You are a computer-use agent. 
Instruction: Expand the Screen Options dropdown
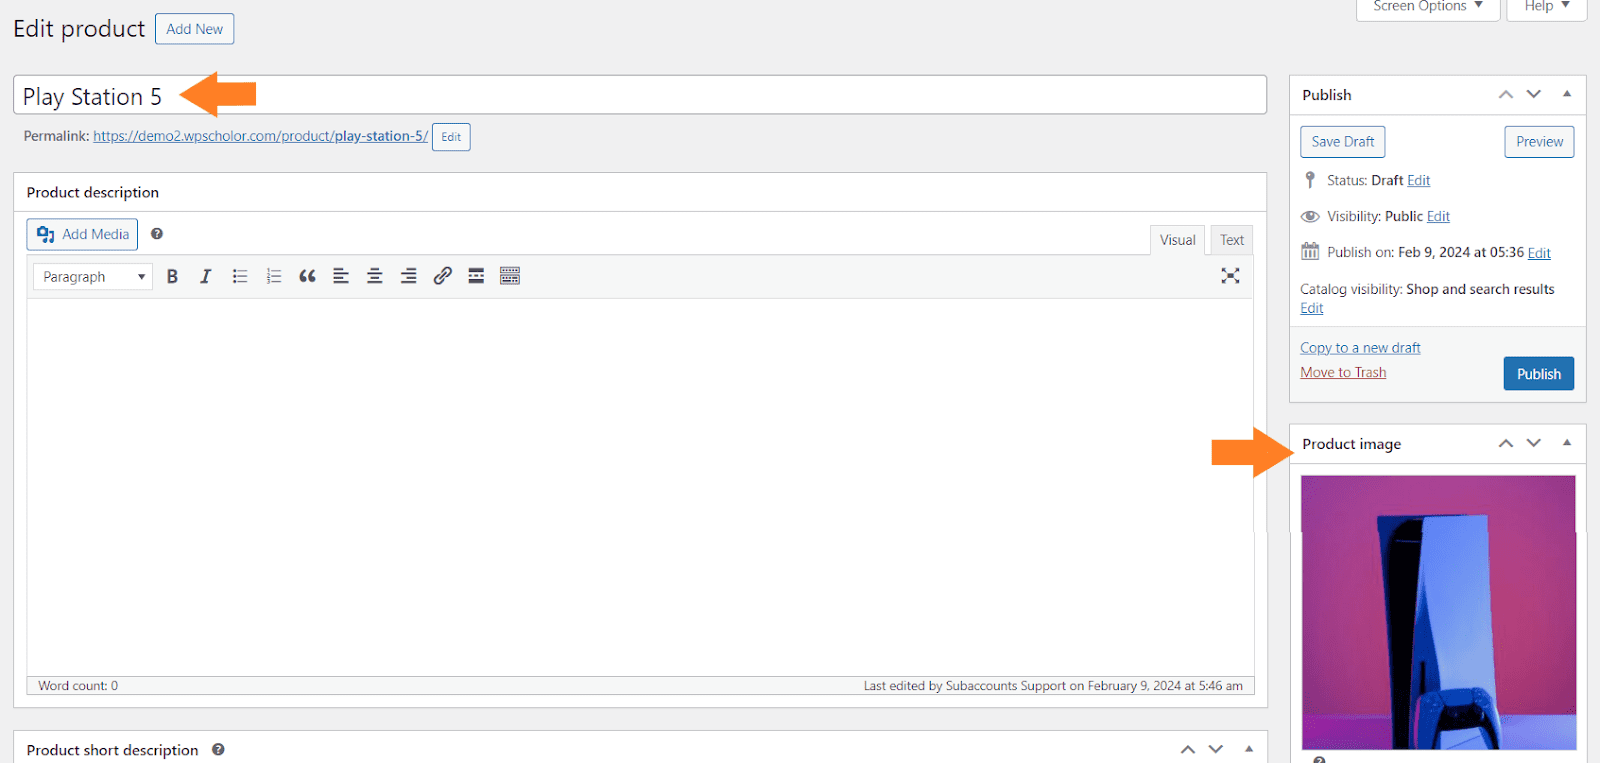1428,8
